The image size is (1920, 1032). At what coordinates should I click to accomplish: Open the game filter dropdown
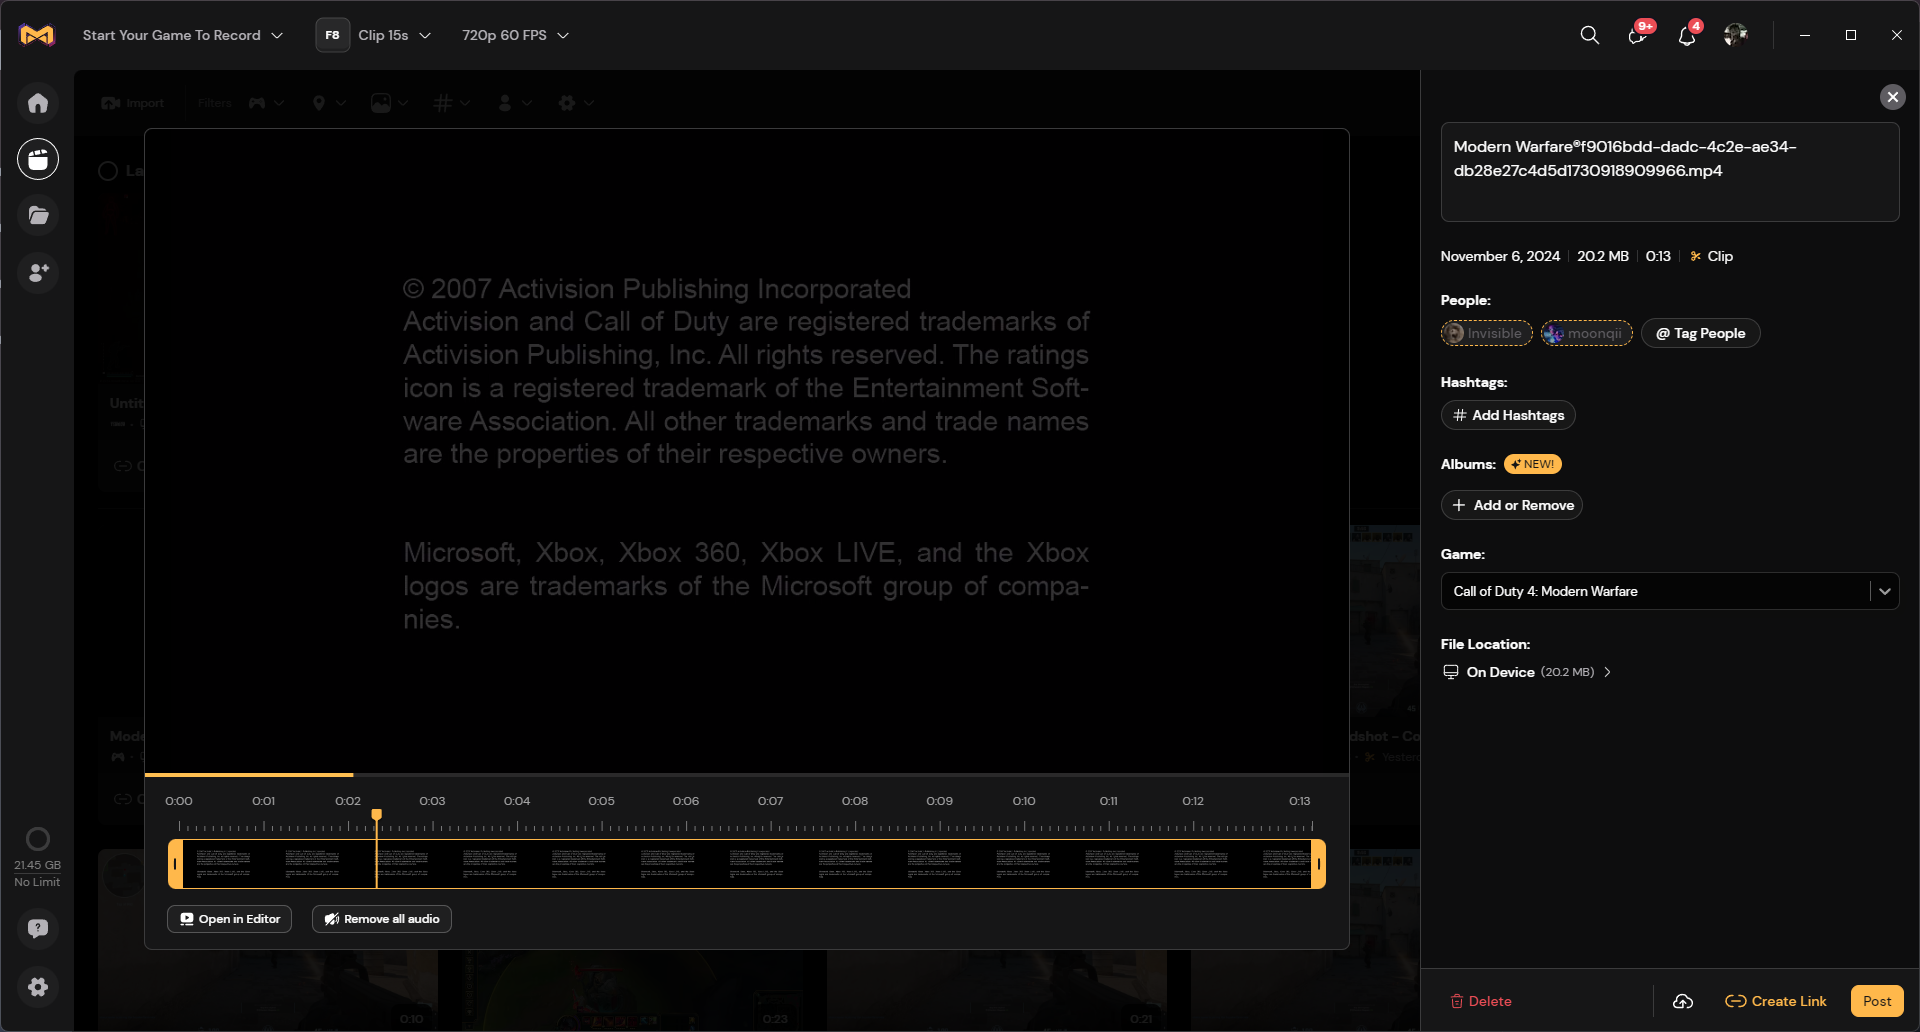tap(266, 103)
